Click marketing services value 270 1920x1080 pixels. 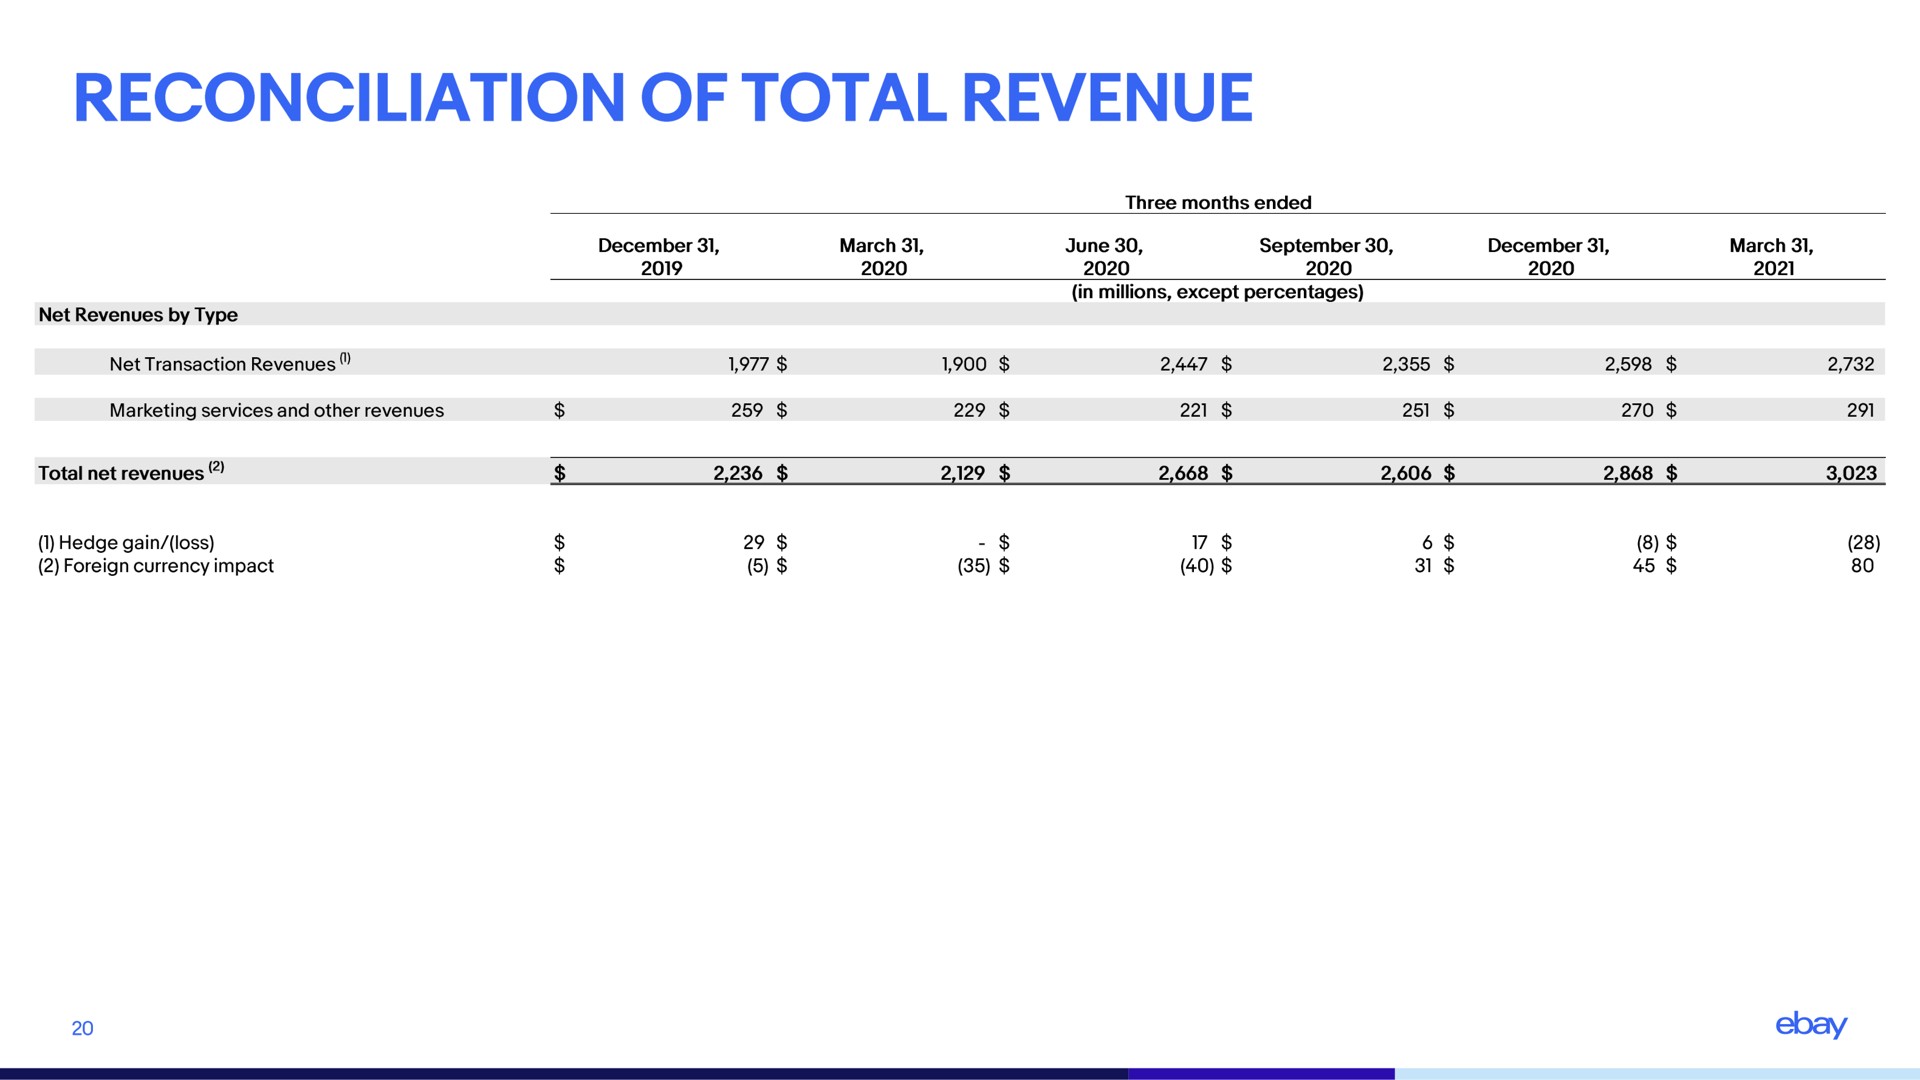tap(1637, 410)
